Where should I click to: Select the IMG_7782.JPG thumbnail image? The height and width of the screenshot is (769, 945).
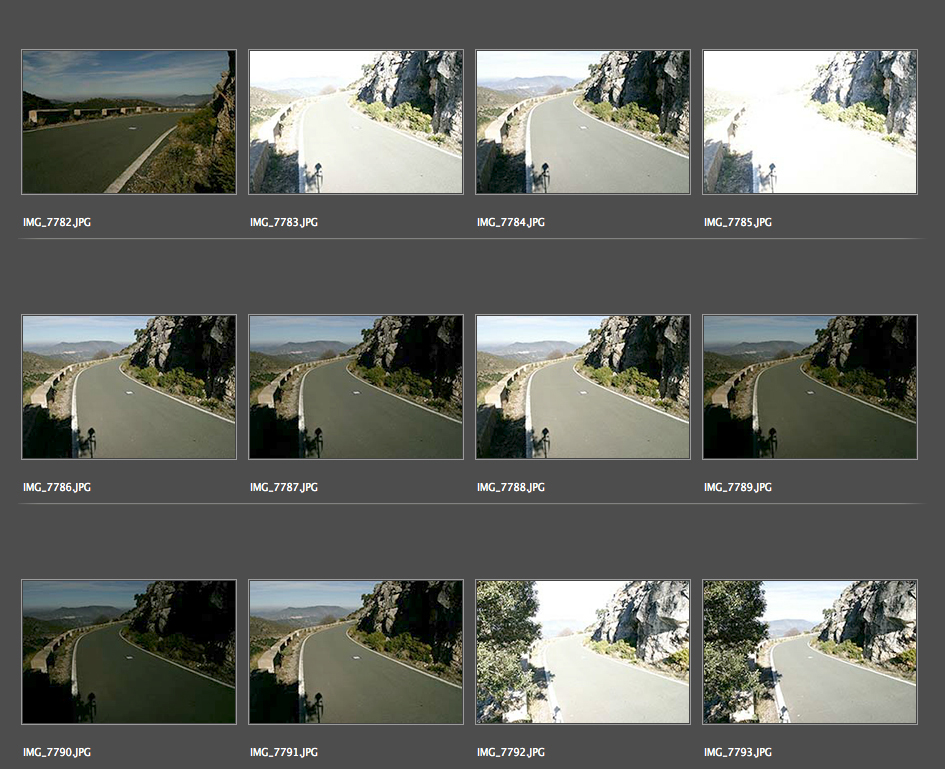[129, 122]
